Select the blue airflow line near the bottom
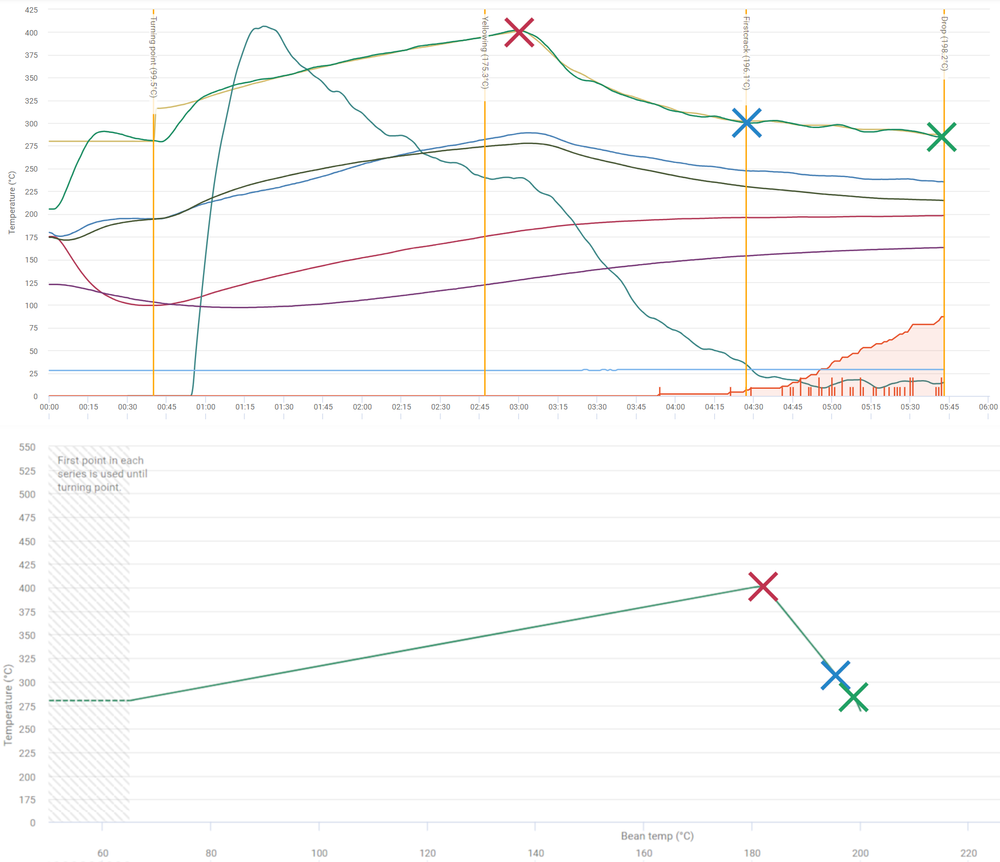Viewport: 1000px width, 862px height. tap(400, 369)
